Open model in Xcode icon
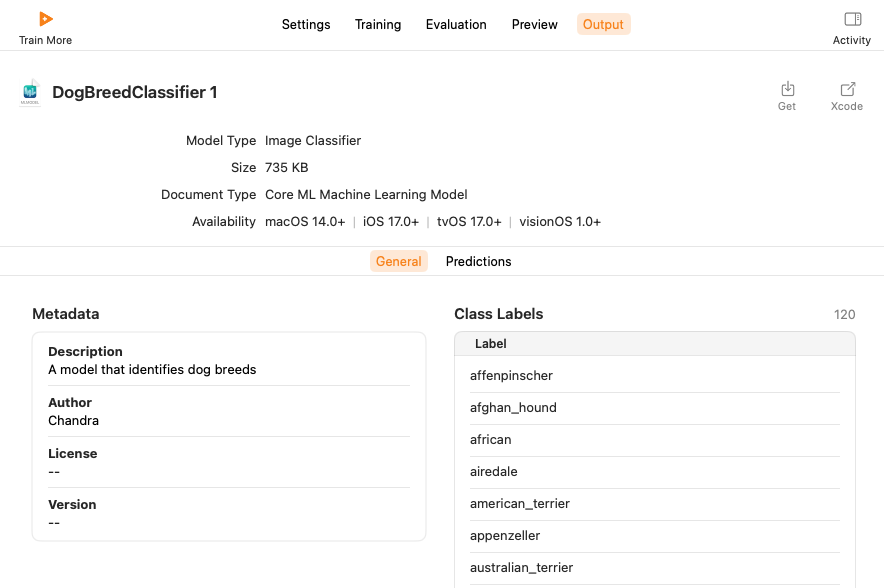Image resolution: width=884 pixels, height=588 pixels. click(847, 89)
